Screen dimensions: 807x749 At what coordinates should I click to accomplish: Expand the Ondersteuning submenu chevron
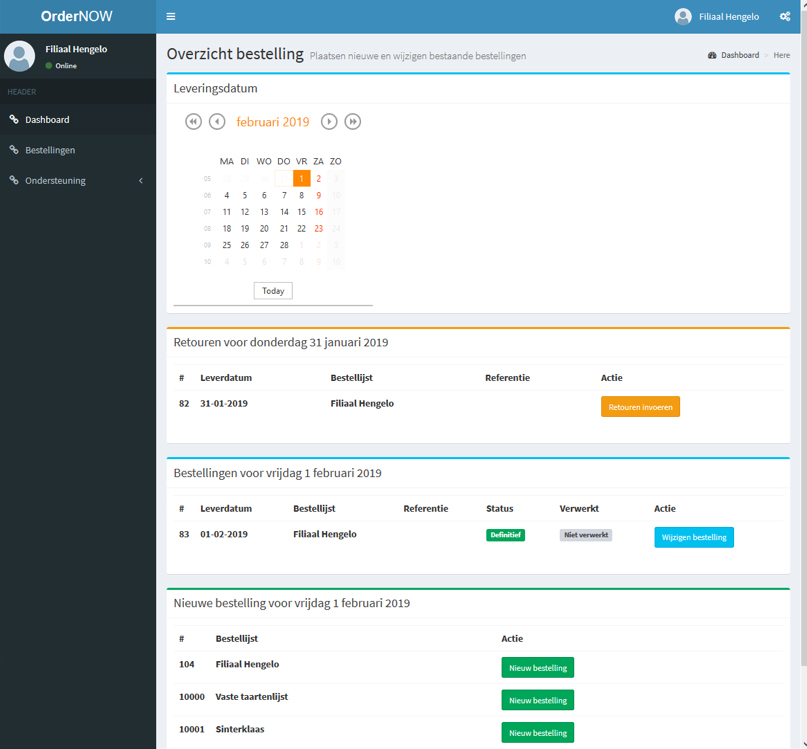(x=141, y=181)
